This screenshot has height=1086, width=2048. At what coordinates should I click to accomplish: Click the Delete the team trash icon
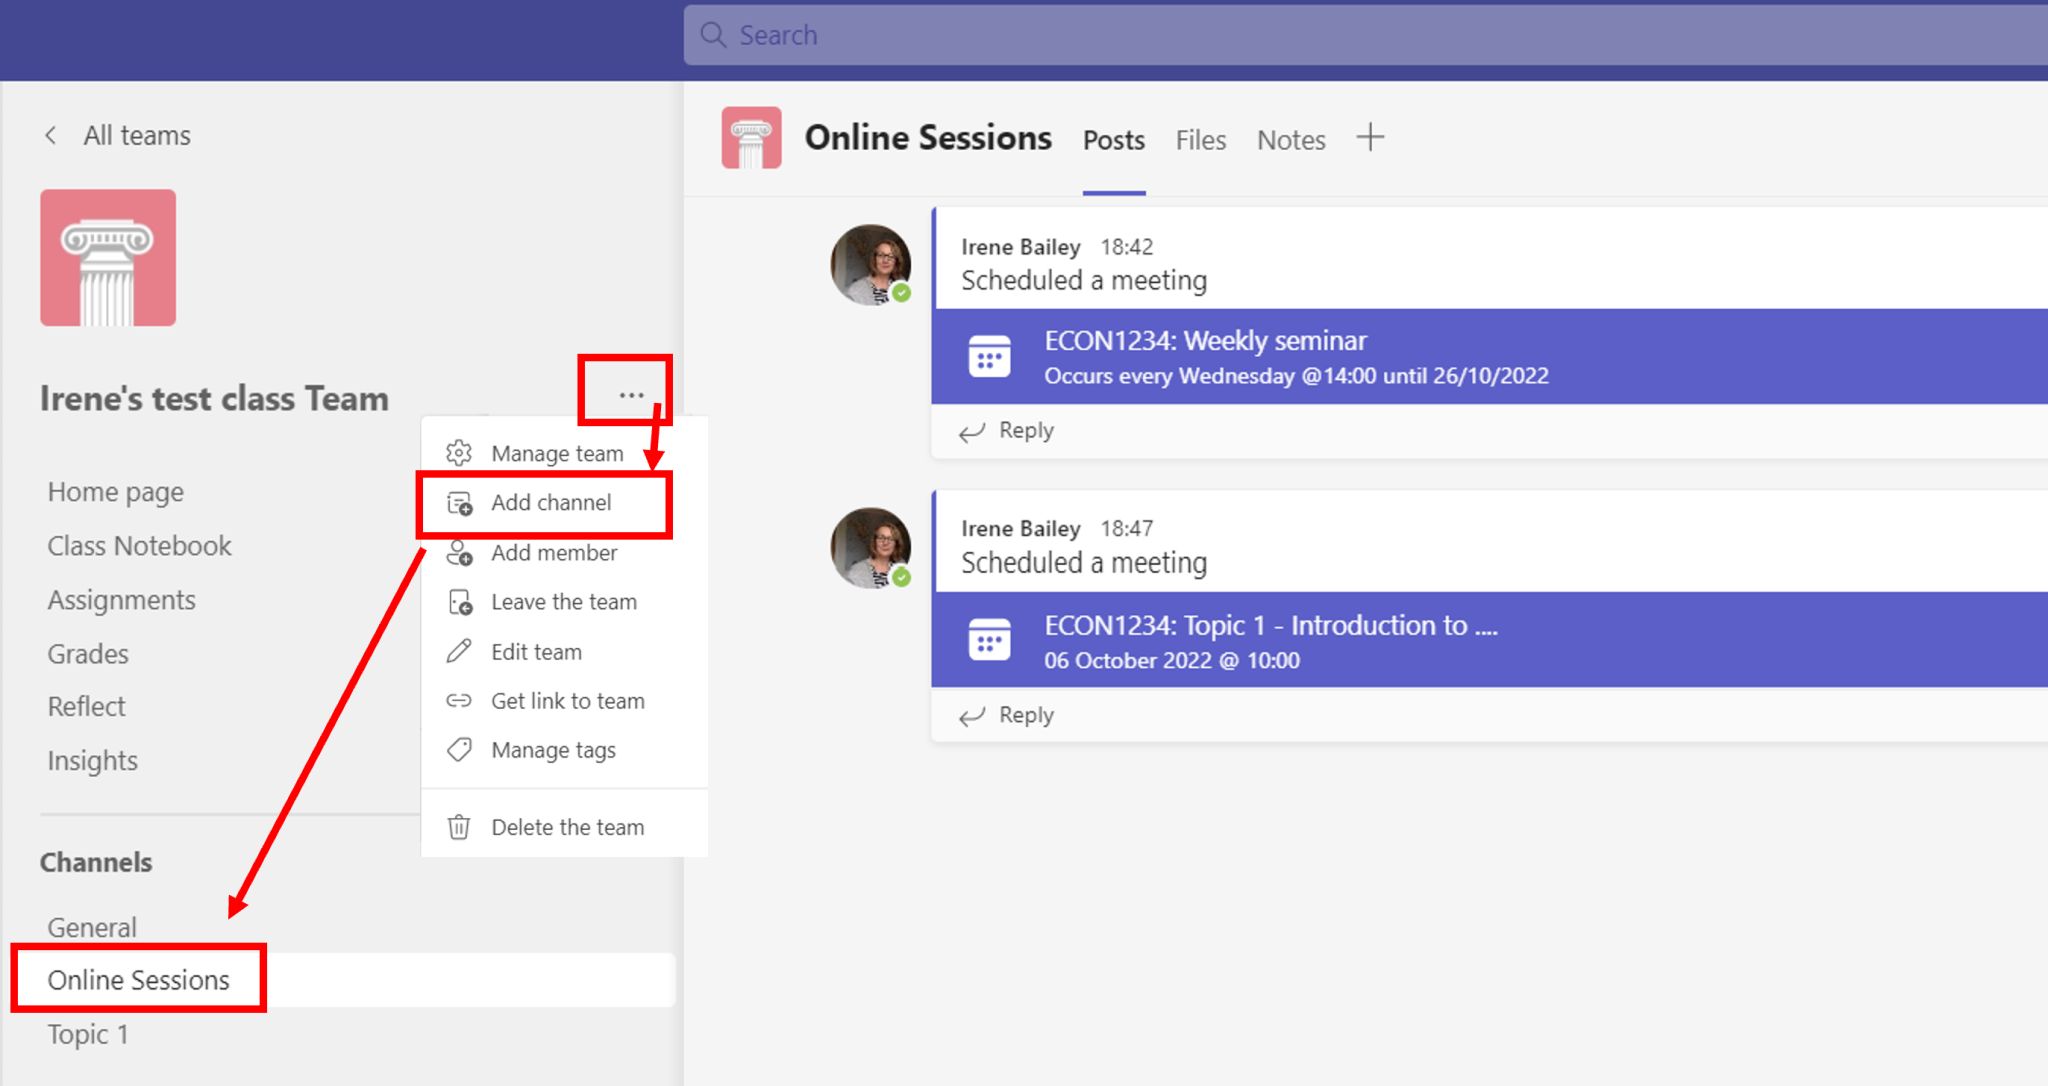pos(459,827)
